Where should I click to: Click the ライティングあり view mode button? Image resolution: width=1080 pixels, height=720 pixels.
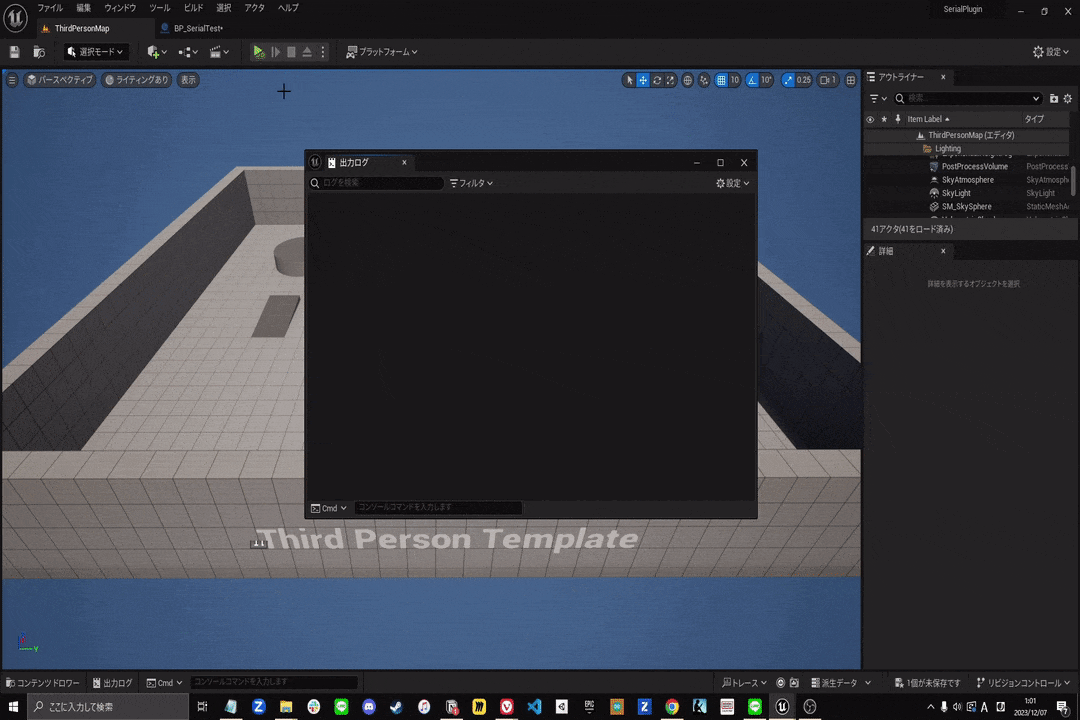coord(136,80)
